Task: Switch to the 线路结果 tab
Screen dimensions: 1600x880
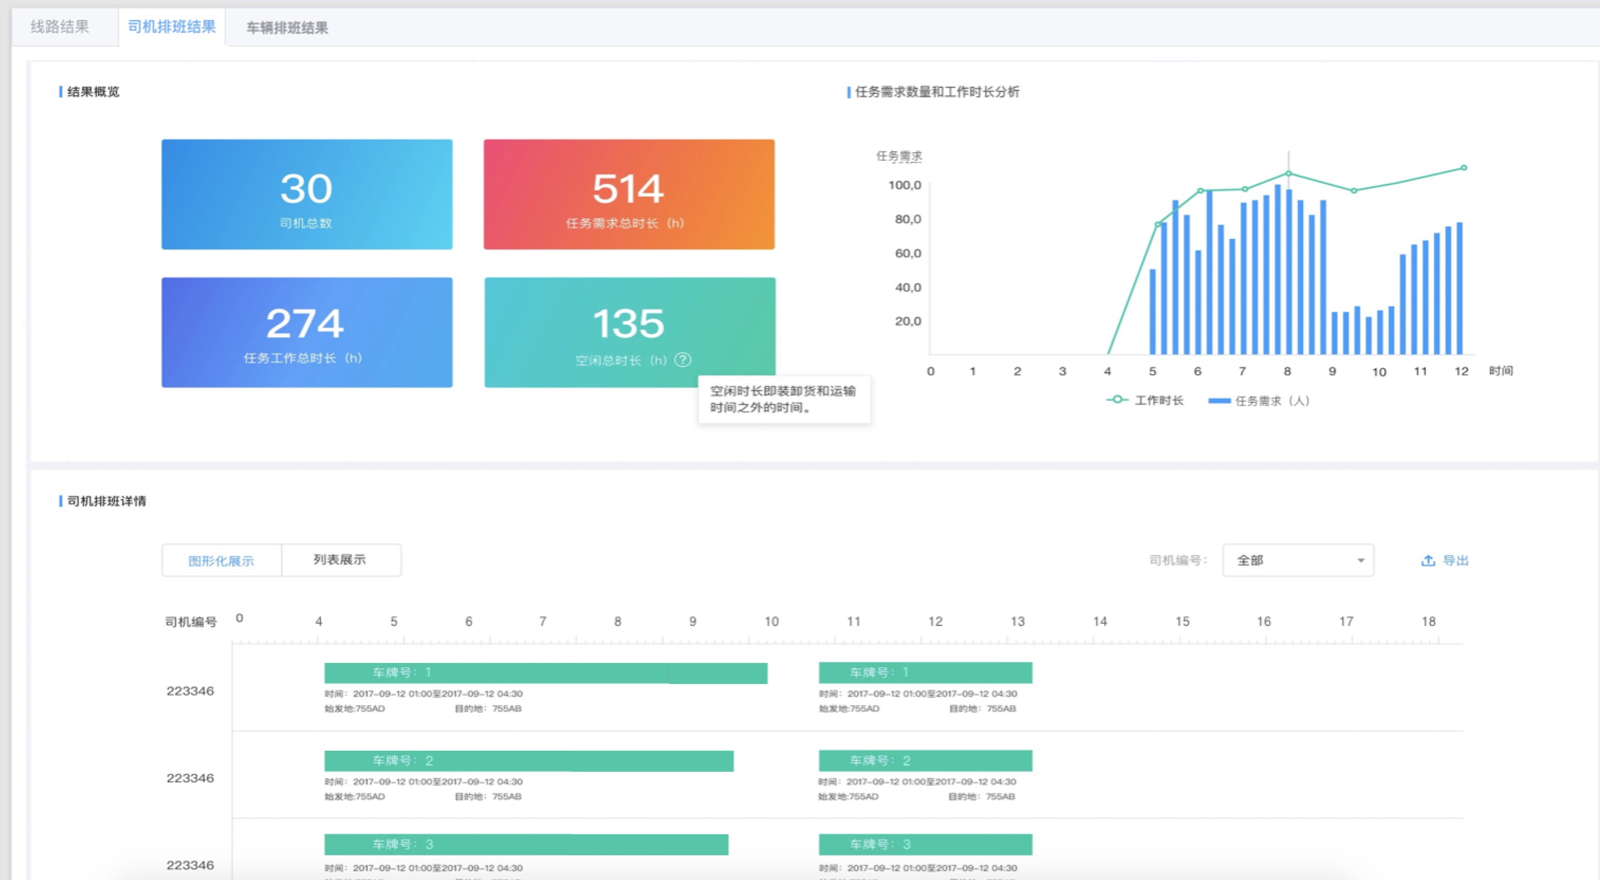Action: point(60,27)
